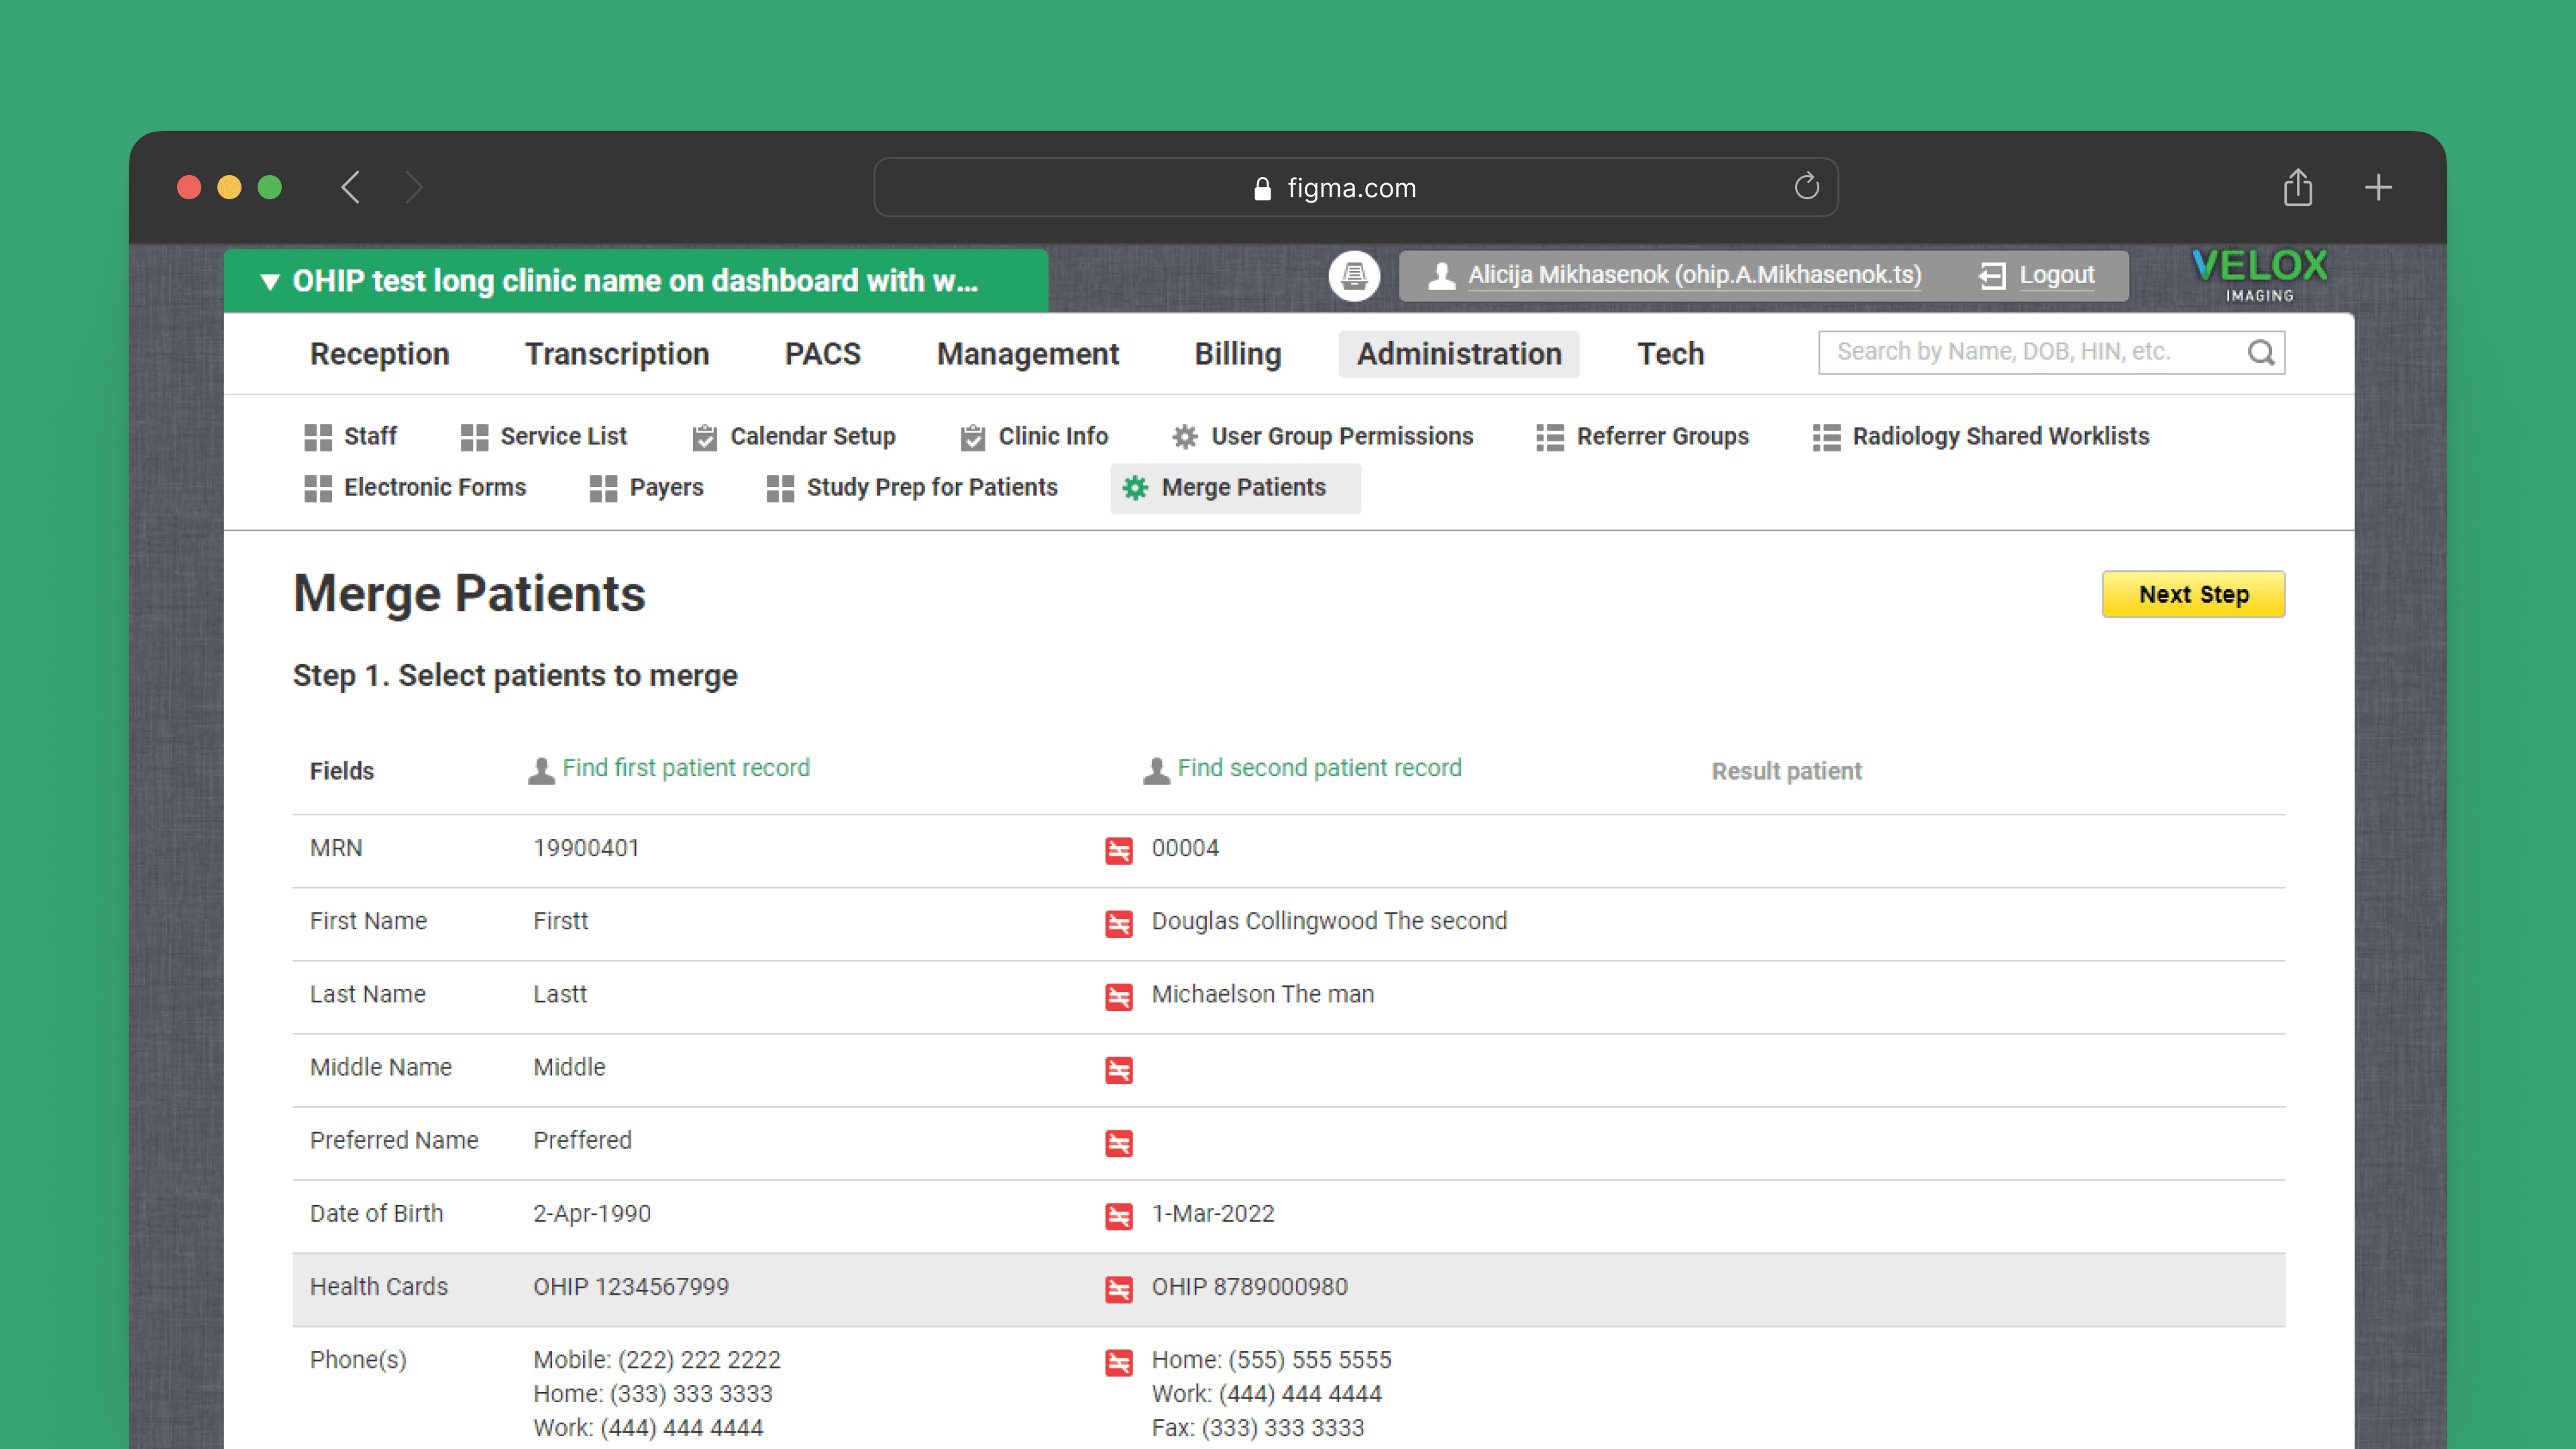Click the not-equal icon in MRN row
Viewport: 2576px width, 1449px height.
coord(1118,850)
